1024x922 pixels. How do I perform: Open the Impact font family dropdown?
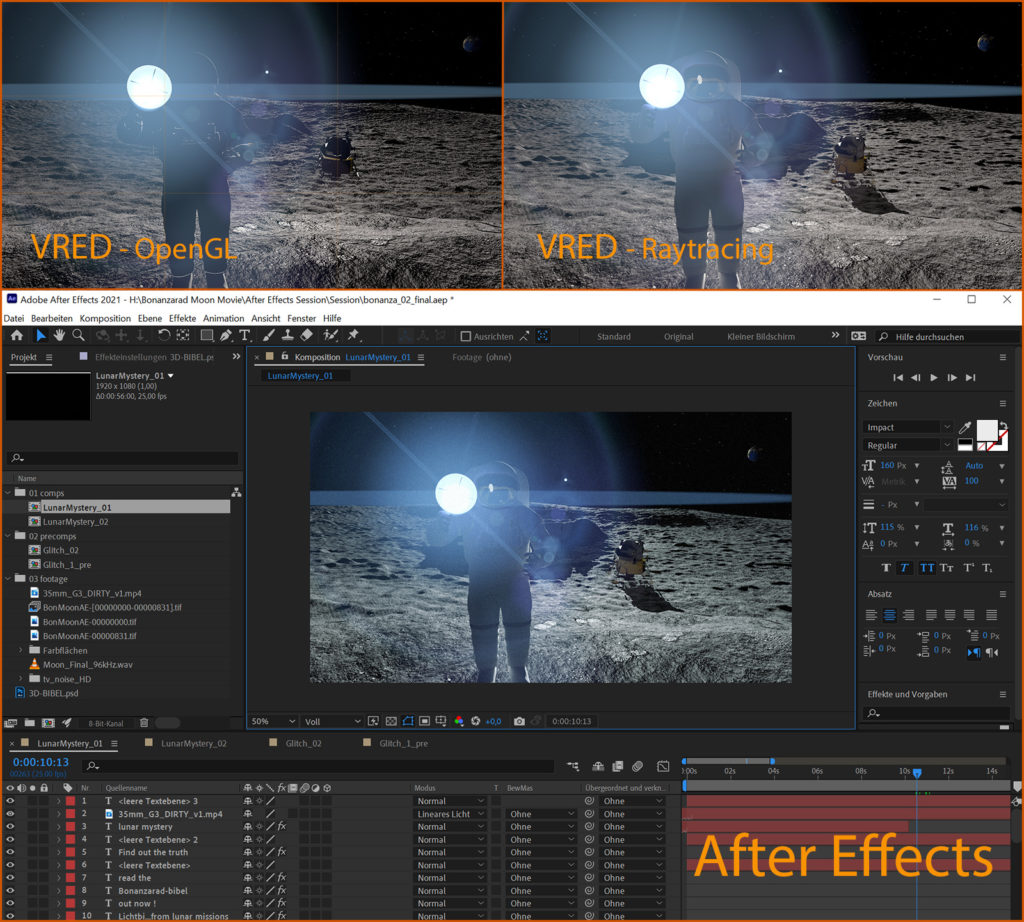click(x=908, y=427)
